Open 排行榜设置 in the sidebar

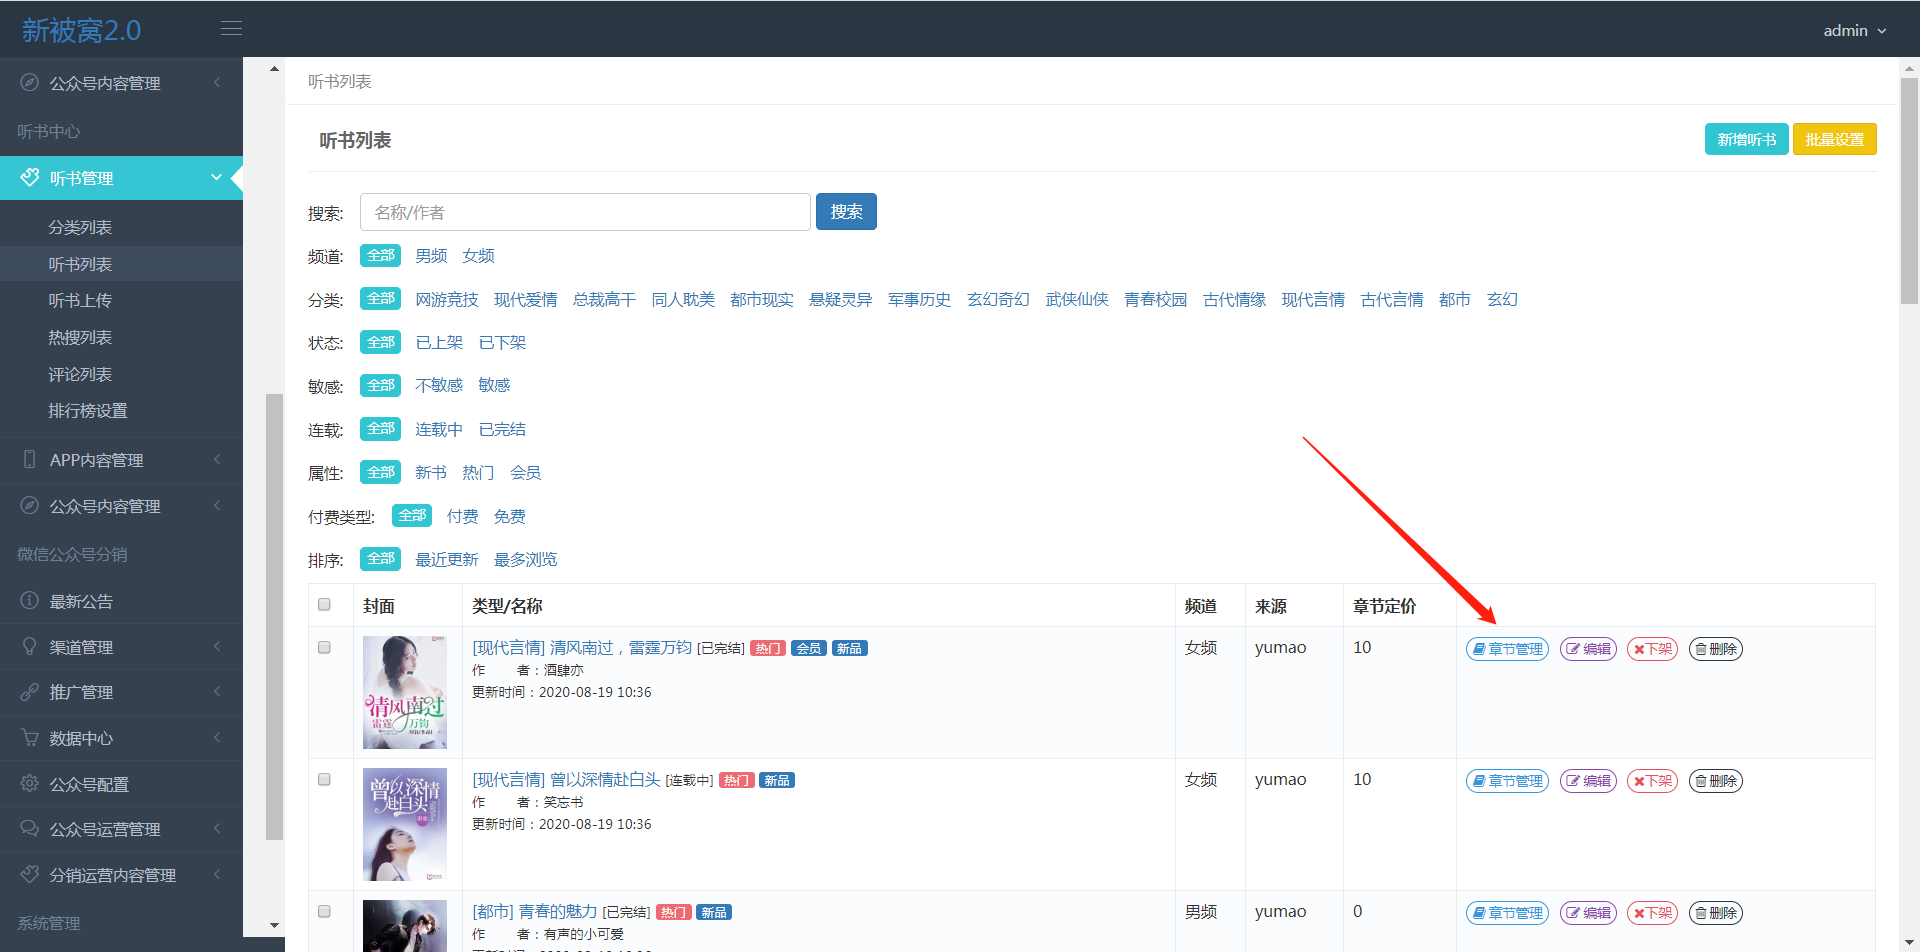pyautogui.click(x=88, y=410)
